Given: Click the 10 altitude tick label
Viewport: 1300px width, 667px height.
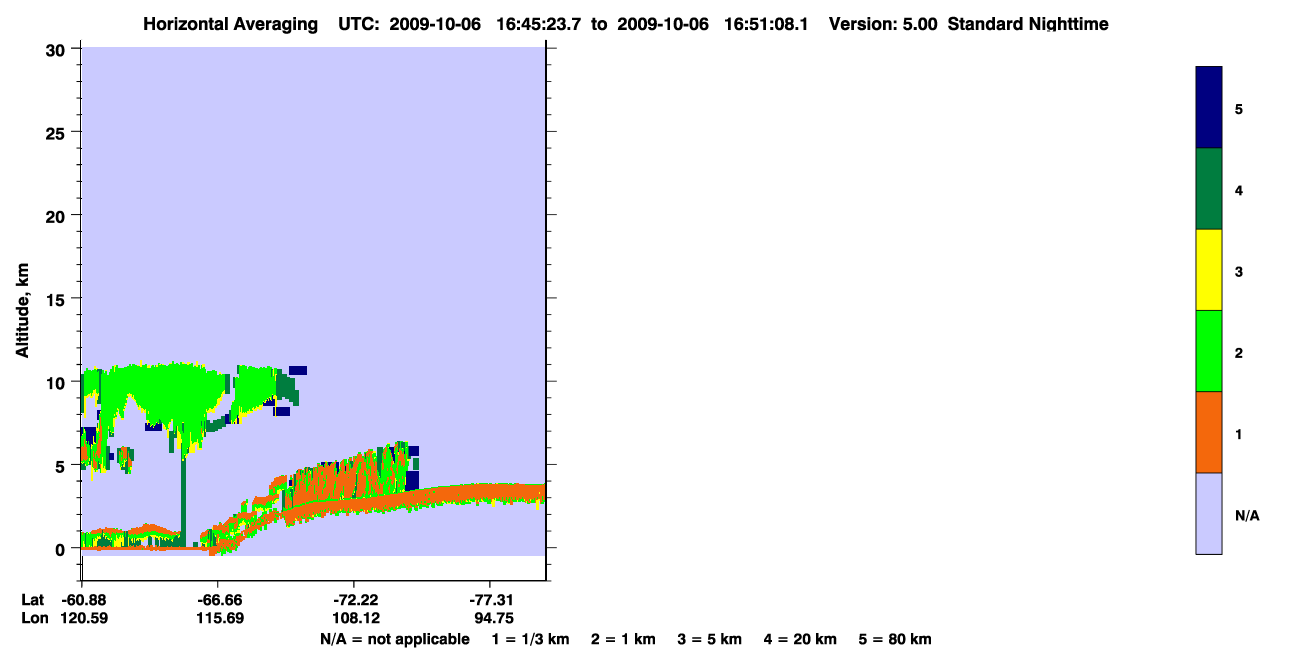Looking at the screenshot, I should [x=57, y=382].
